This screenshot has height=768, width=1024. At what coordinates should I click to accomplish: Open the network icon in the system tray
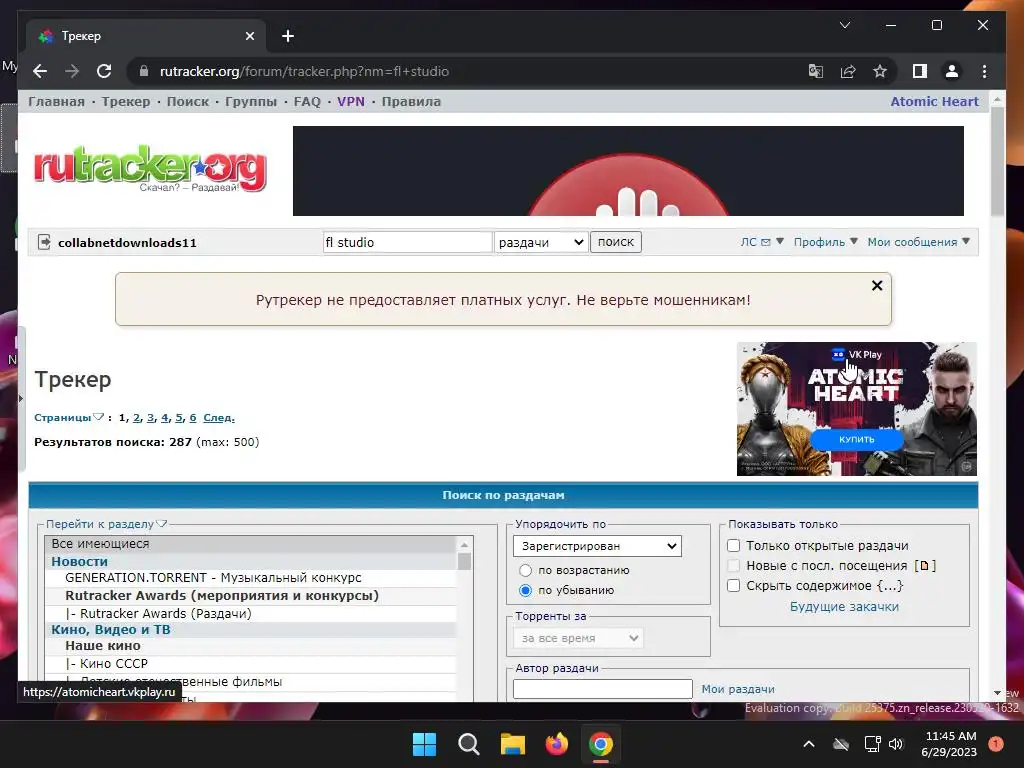tap(872, 744)
